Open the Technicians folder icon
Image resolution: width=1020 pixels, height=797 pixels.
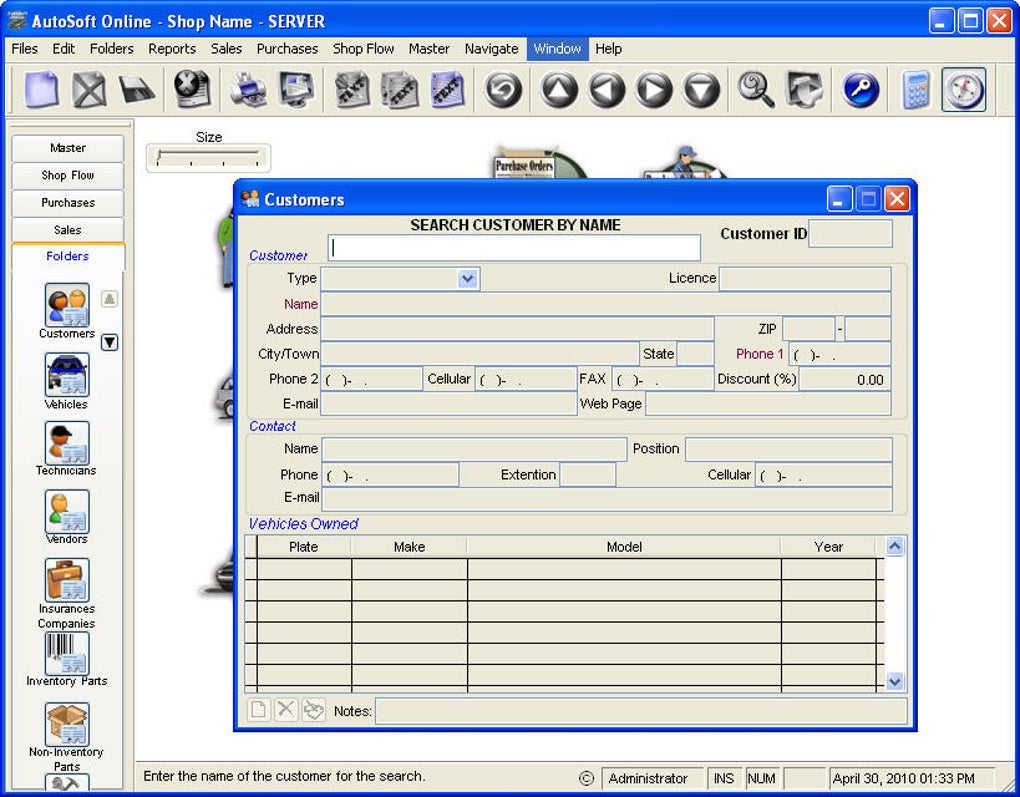click(67, 443)
